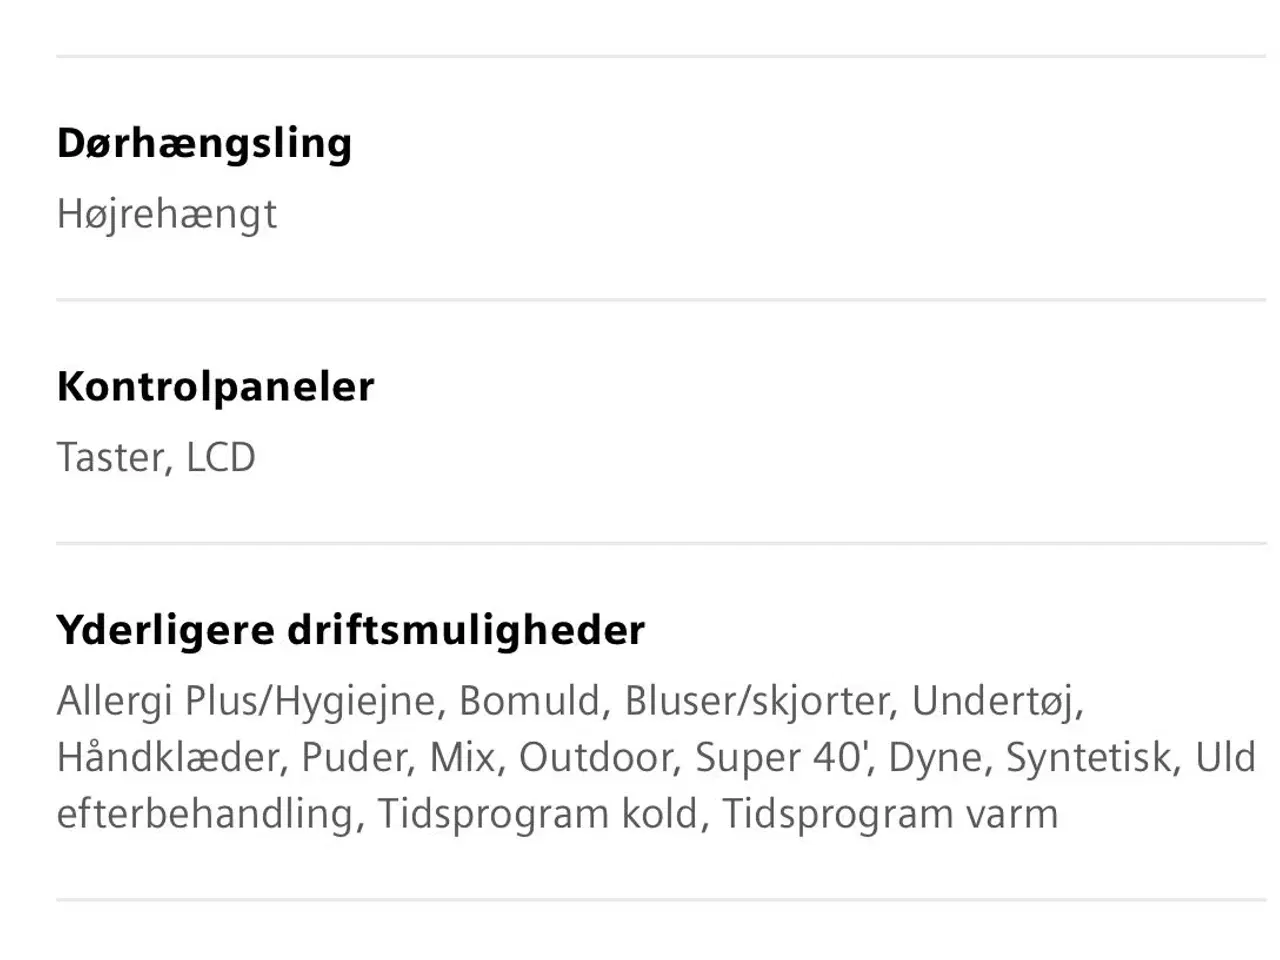1280x960 pixels.
Task: Select Bluser/skjorter in the program list
Action: coord(756,702)
